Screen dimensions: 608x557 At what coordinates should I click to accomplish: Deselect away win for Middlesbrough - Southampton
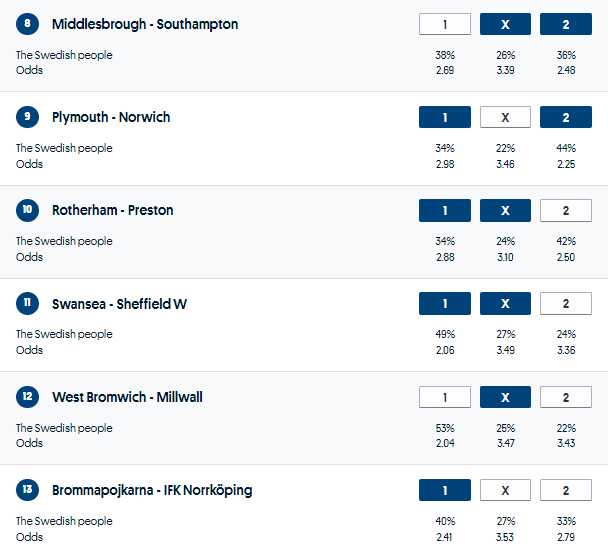coord(565,24)
